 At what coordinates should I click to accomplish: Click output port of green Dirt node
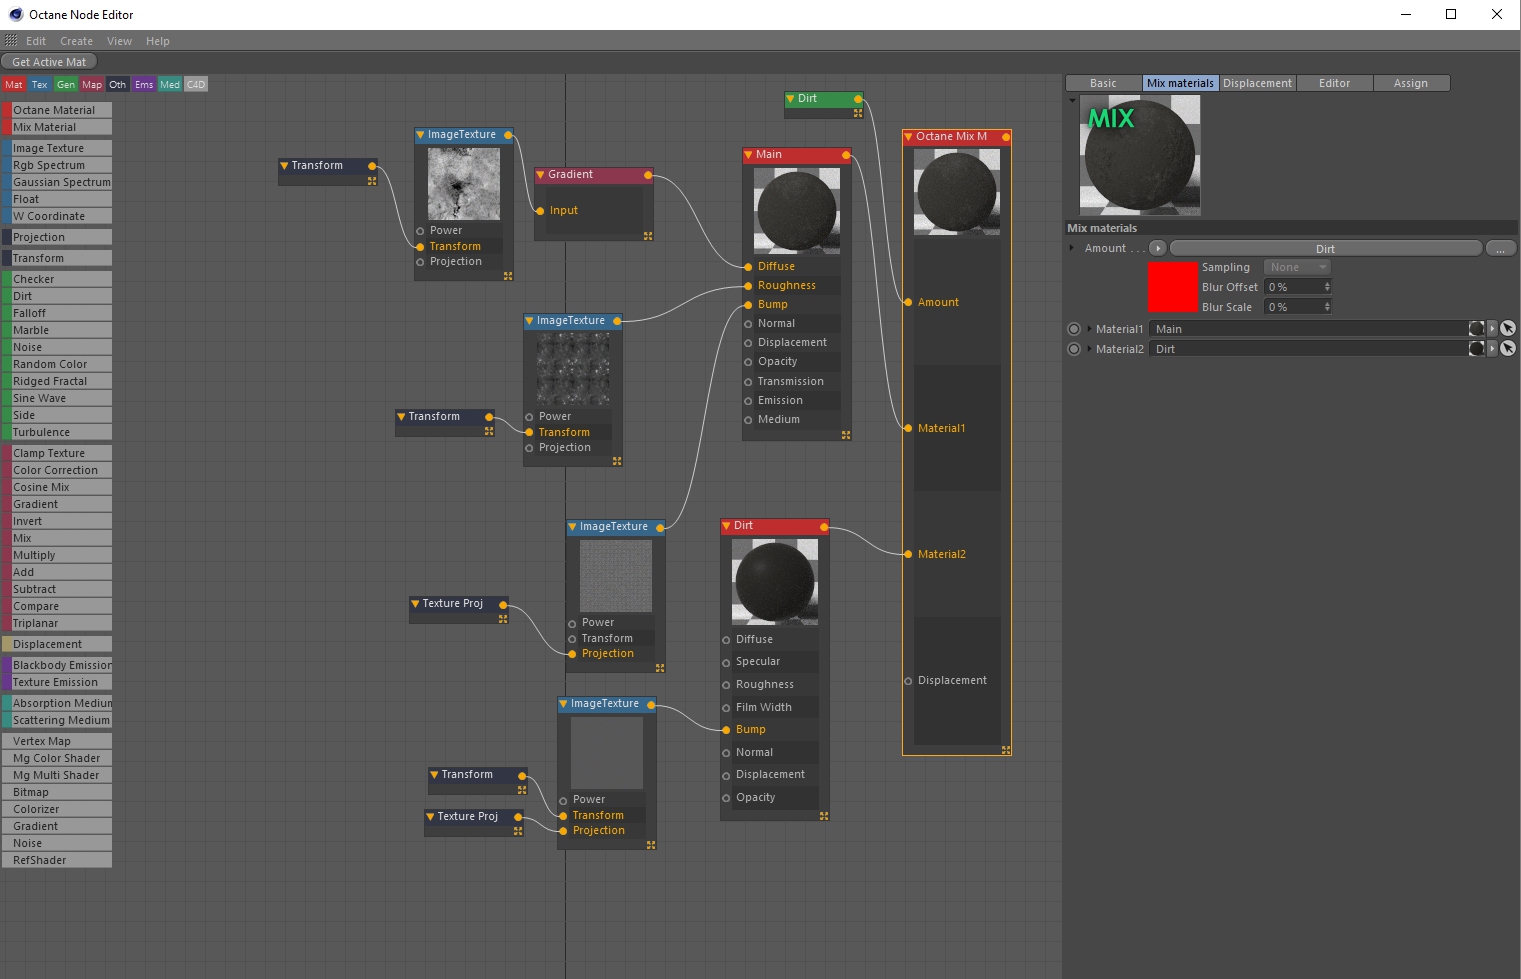tap(858, 99)
